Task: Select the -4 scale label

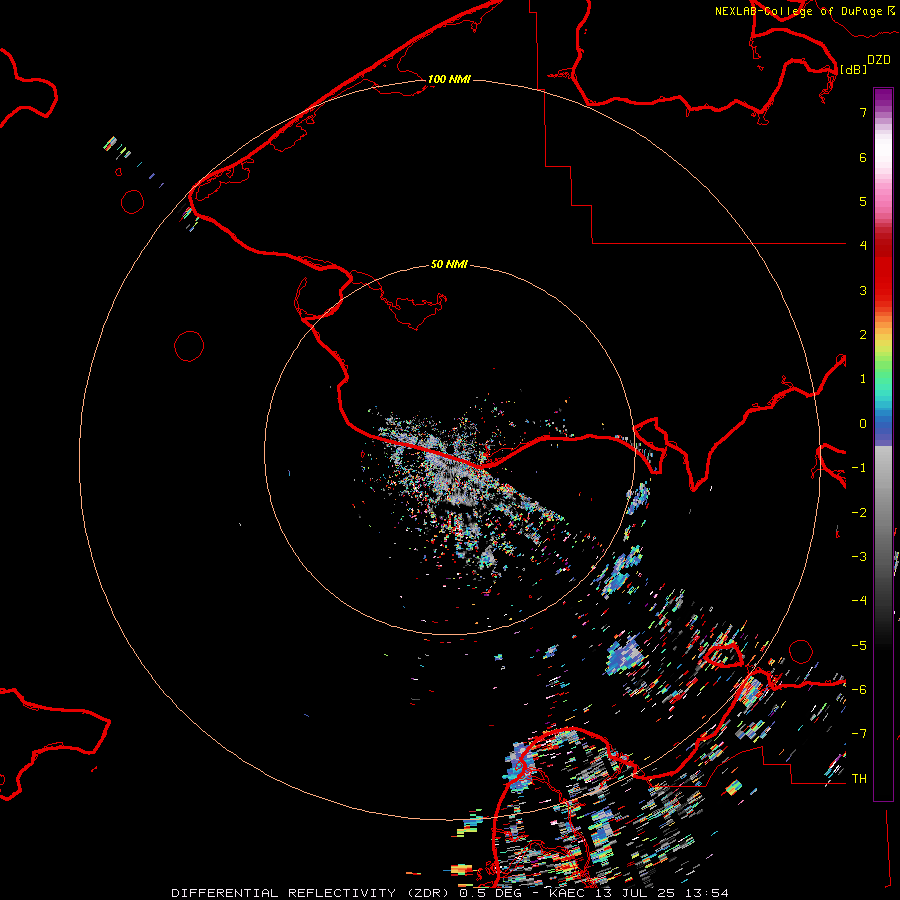Action: pyautogui.click(x=859, y=600)
